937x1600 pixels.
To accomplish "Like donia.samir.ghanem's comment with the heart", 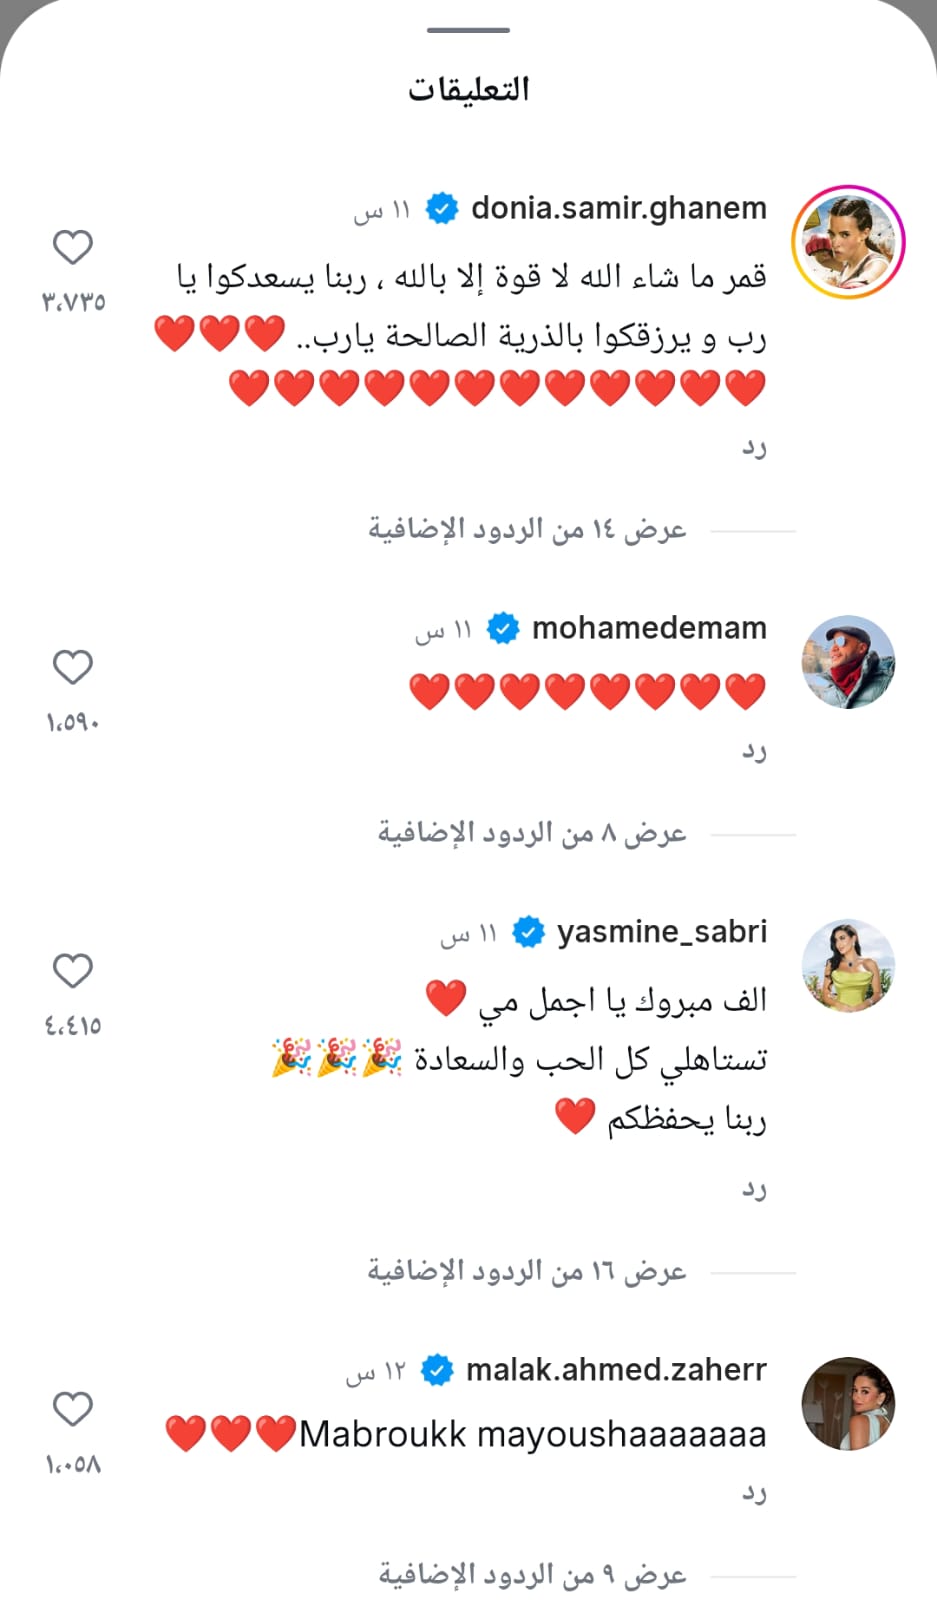I will (x=73, y=247).
